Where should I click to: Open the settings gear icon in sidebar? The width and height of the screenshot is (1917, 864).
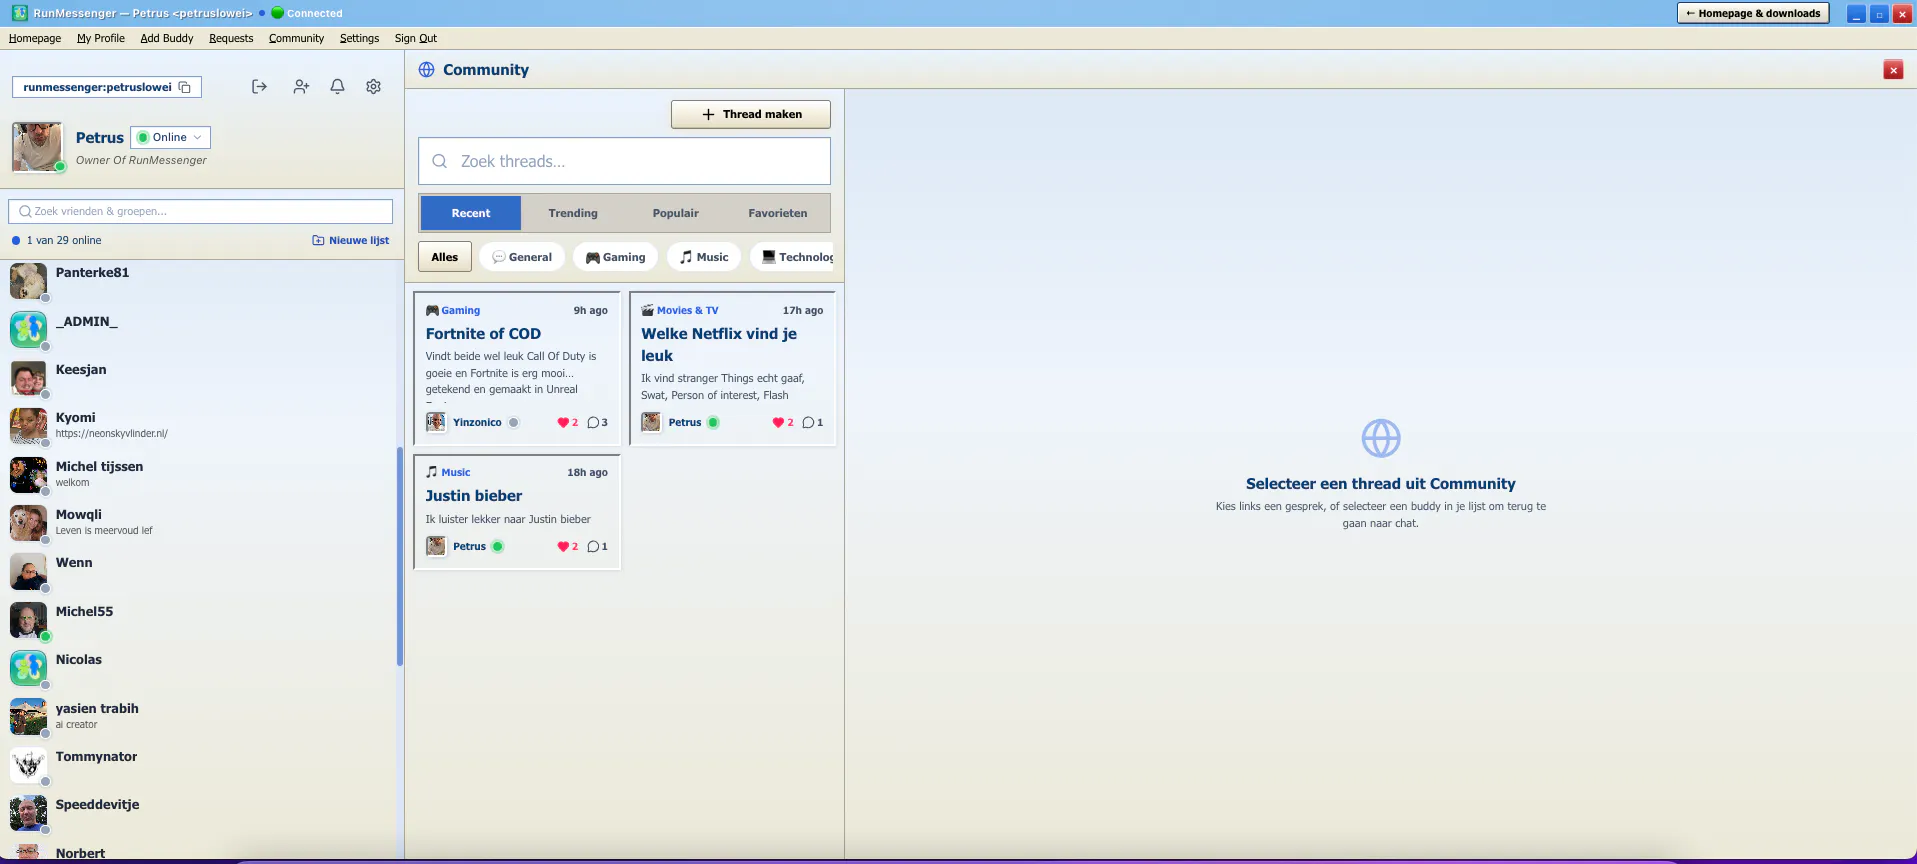click(x=373, y=87)
